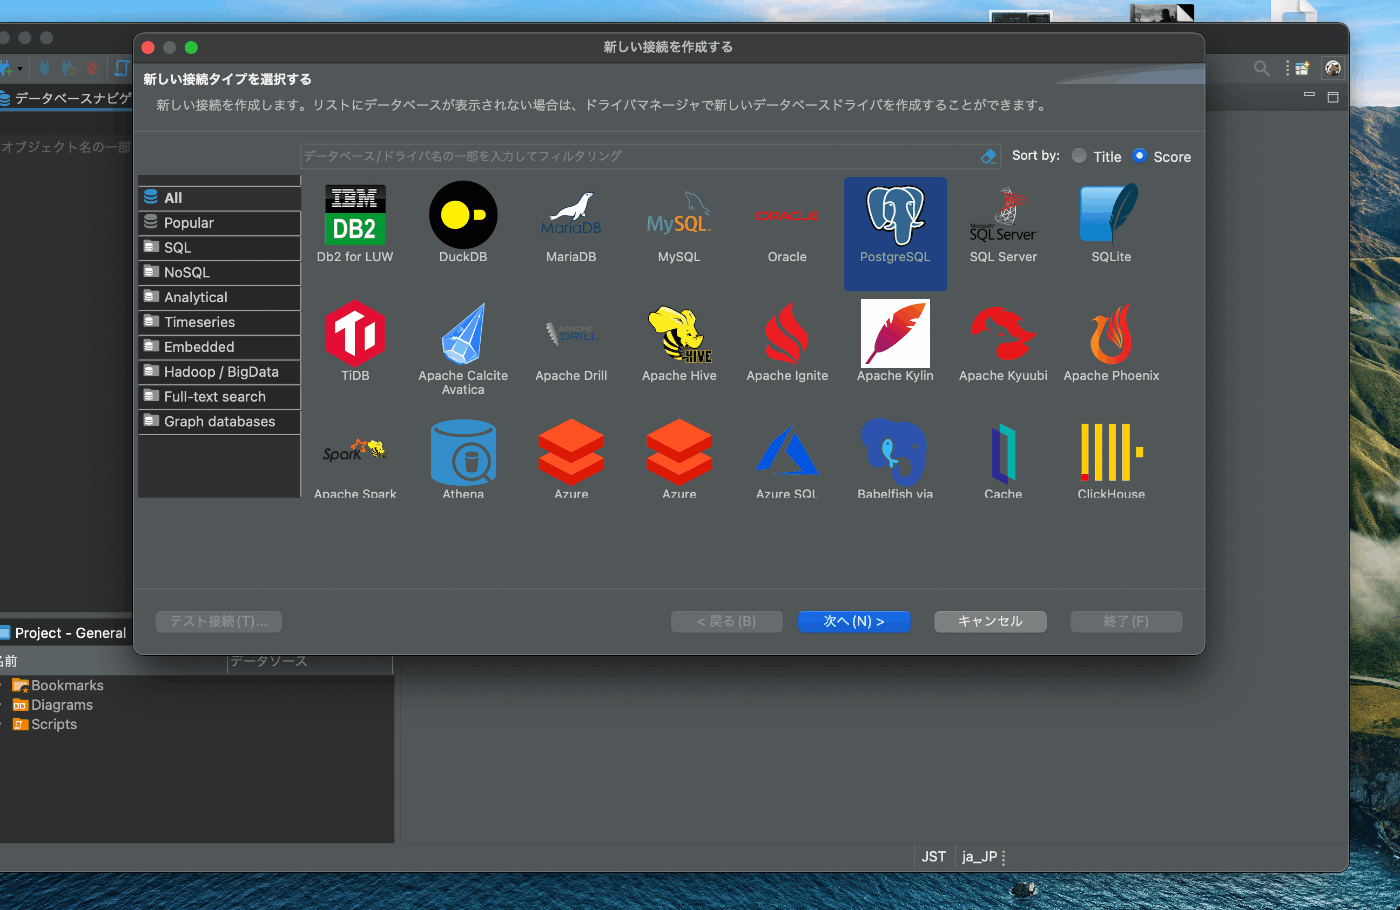Pick the Azure SQL driver icon
Viewport: 1400px width, 910px height.
pyautogui.click(x=787, y=452)
